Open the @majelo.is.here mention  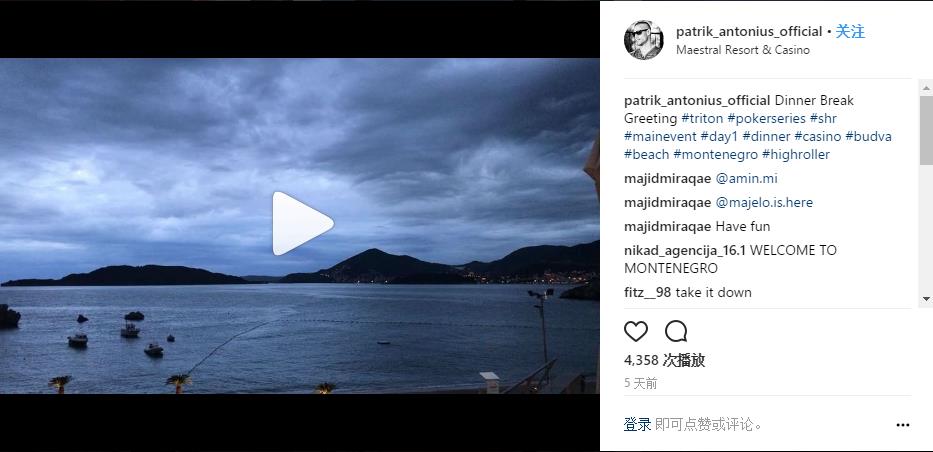pos(764,202)
